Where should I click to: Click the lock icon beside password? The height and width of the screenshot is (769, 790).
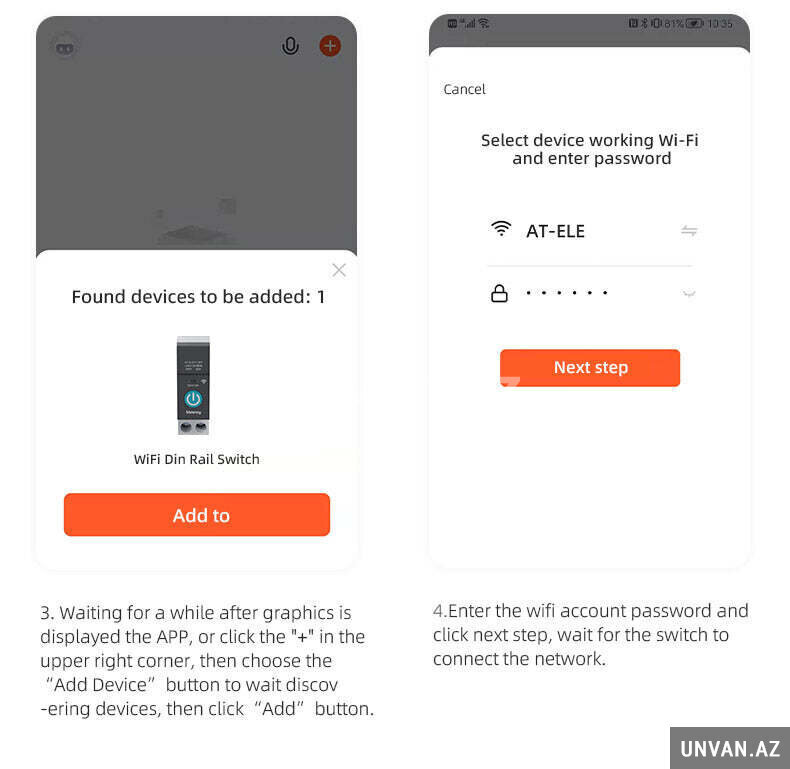coord(499,293)
